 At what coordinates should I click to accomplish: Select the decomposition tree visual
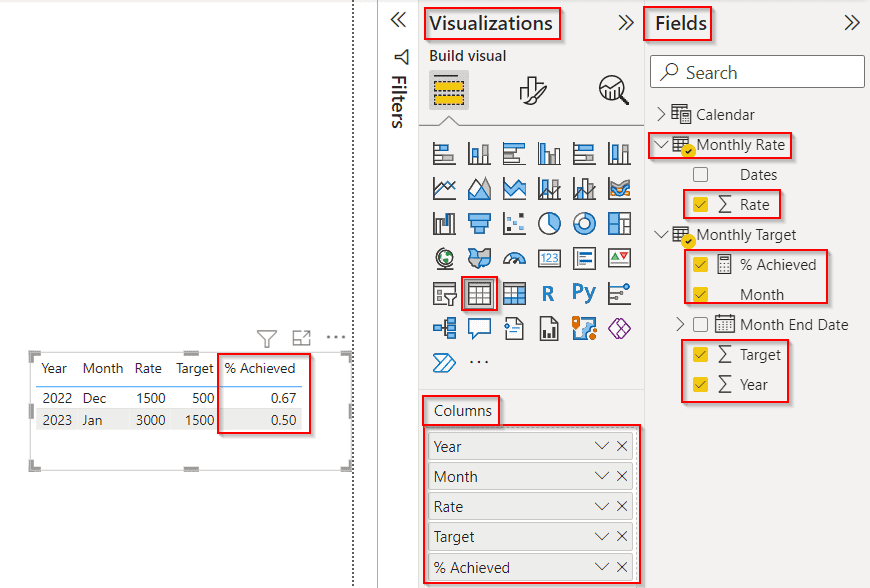444,328
